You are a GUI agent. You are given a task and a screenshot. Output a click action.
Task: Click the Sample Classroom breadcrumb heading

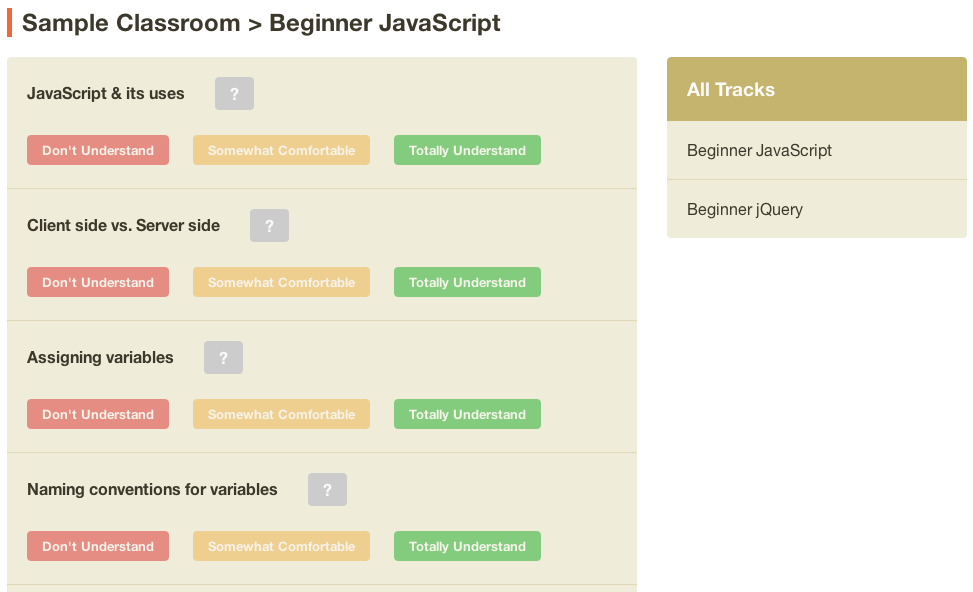click(131, 23)
